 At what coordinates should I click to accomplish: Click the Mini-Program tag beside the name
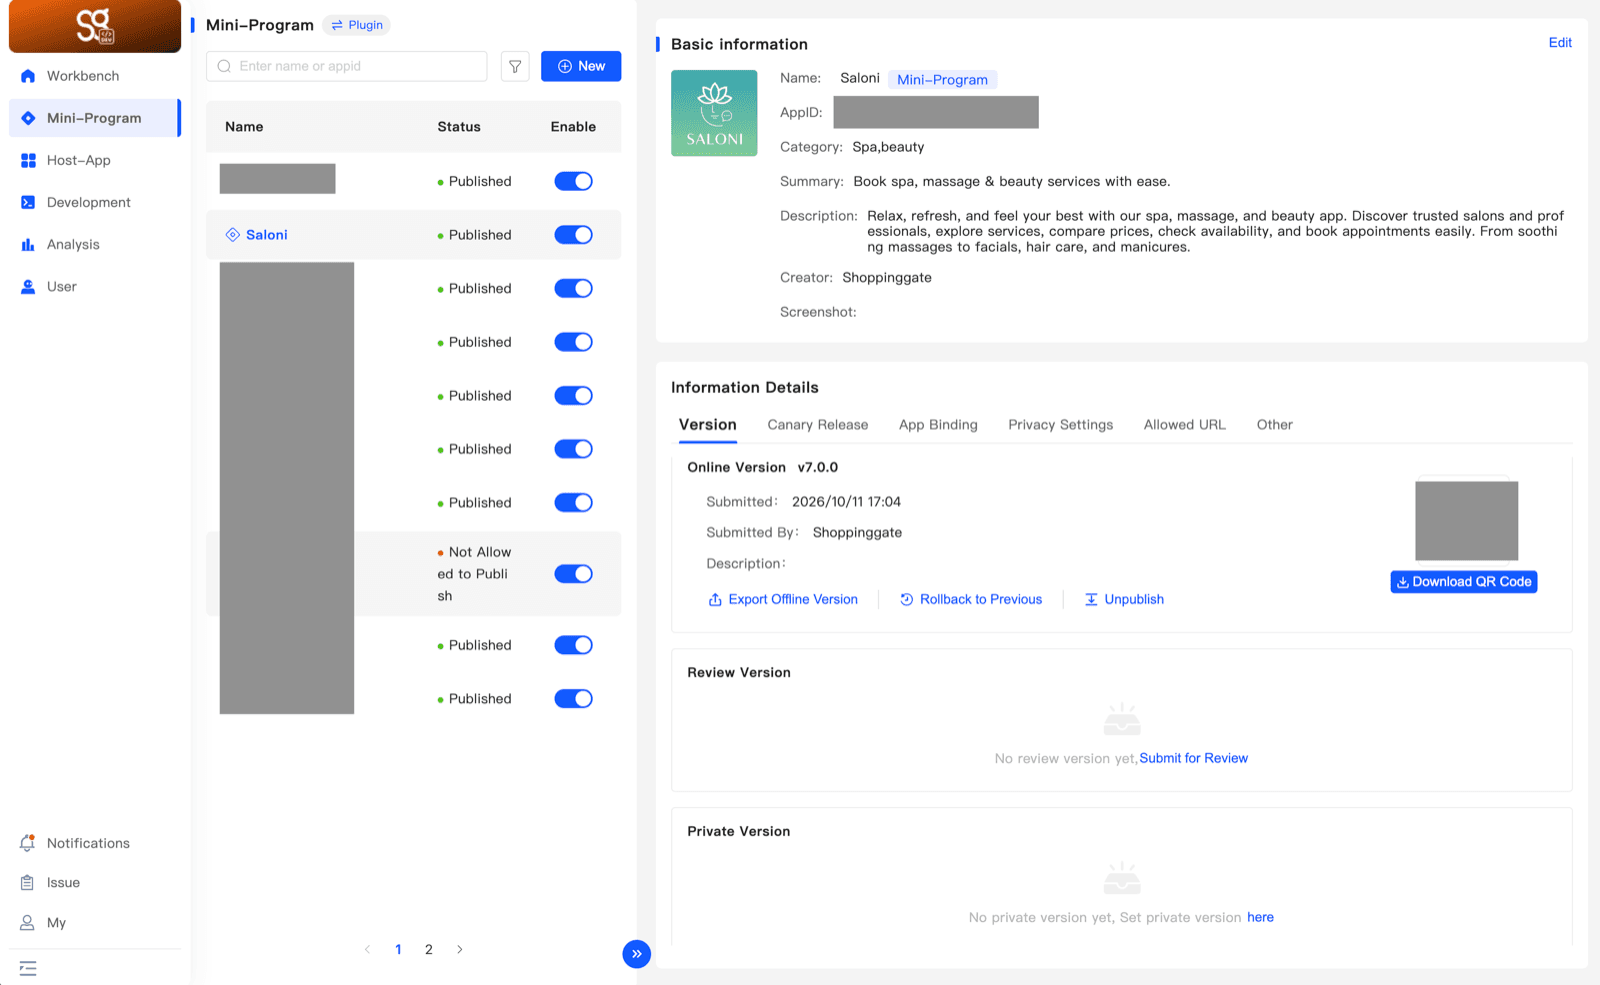(942, 80)
